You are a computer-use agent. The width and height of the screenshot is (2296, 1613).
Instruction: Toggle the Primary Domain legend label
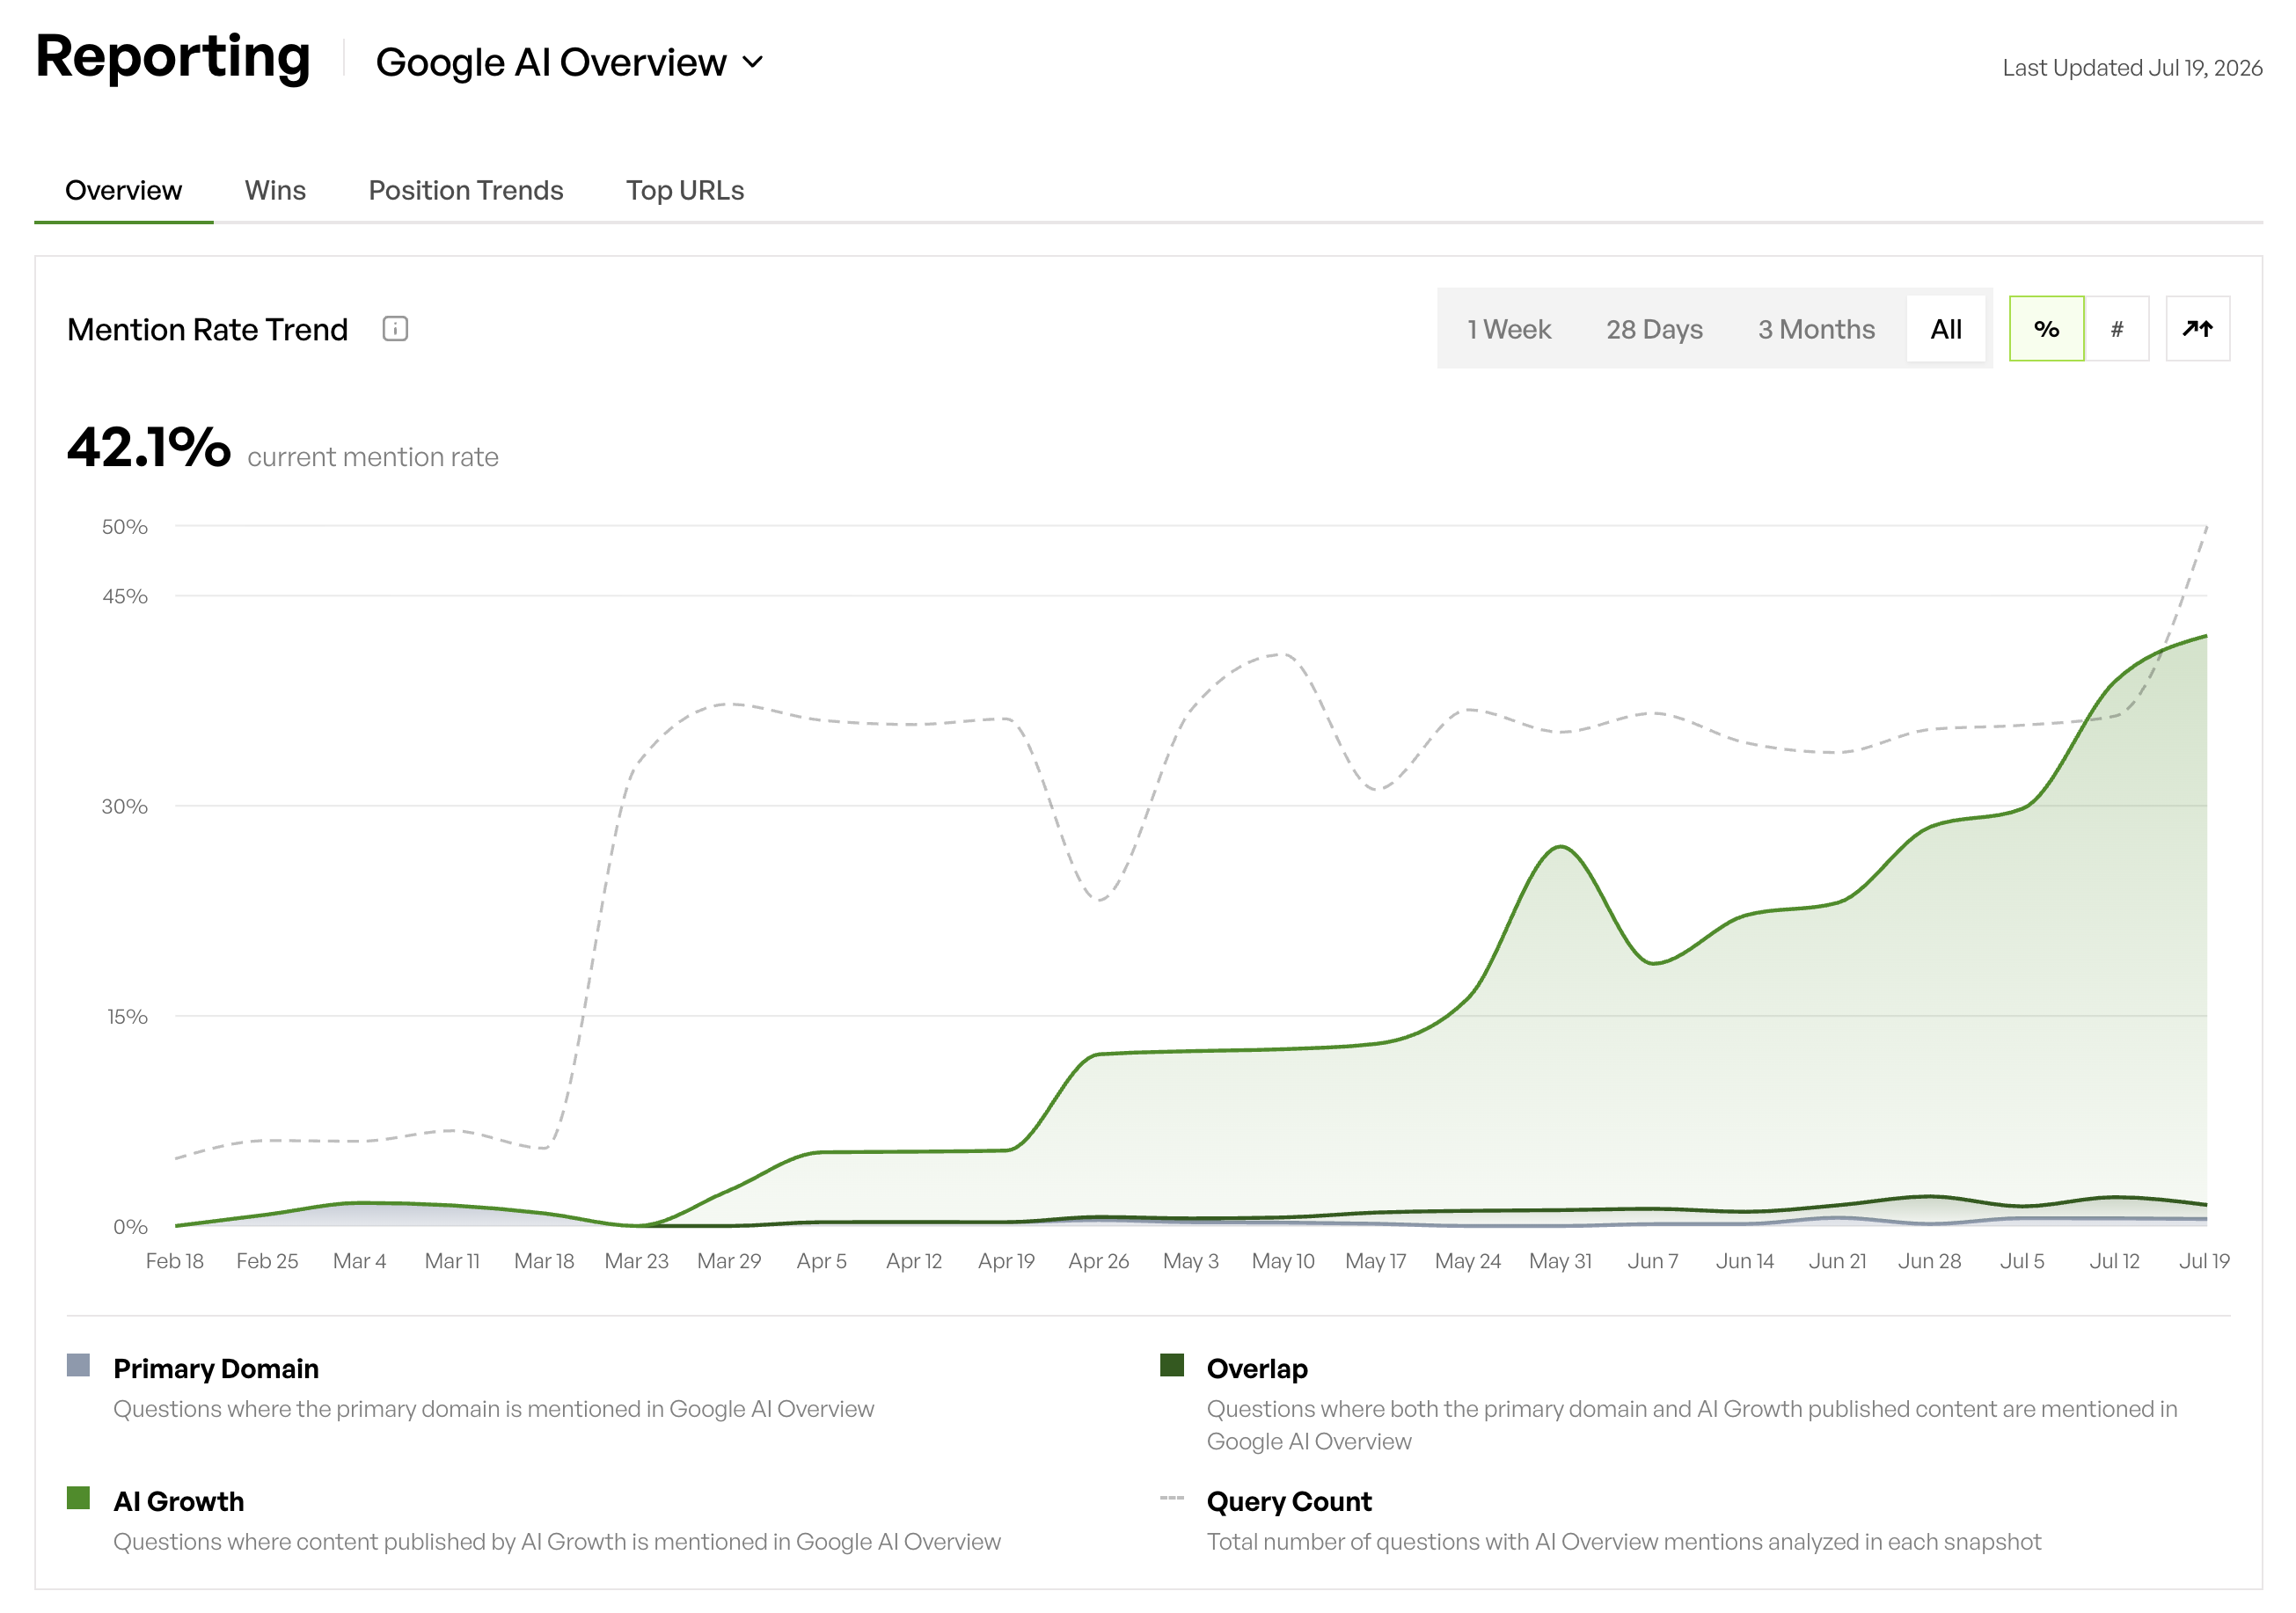pos(216,1368)
